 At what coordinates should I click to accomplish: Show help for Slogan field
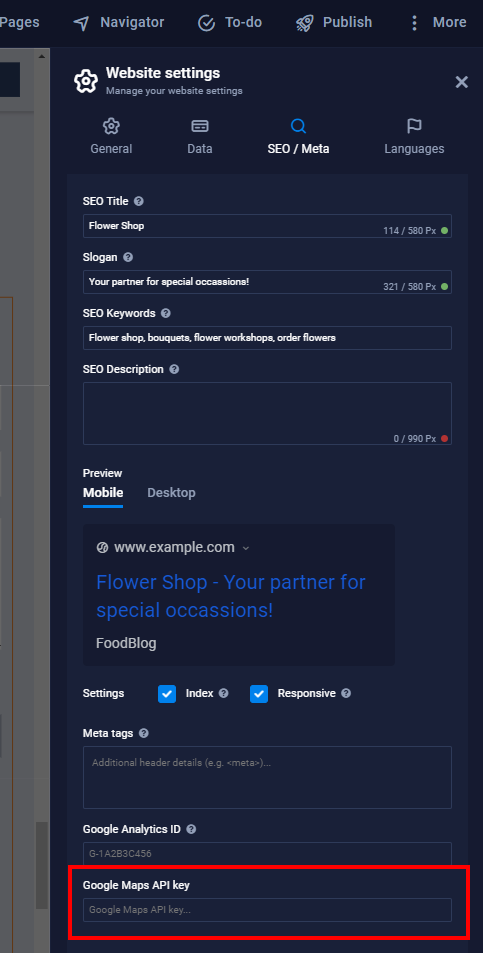tap(128, 257)
